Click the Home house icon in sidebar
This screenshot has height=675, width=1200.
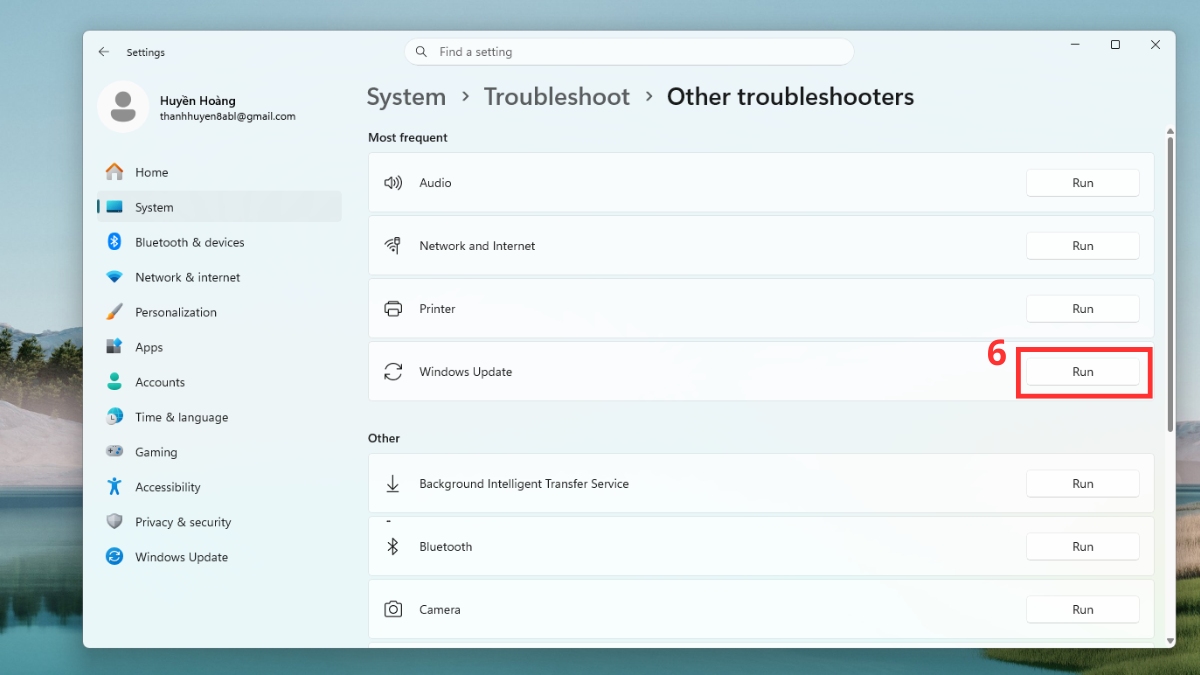click(115, 172)
